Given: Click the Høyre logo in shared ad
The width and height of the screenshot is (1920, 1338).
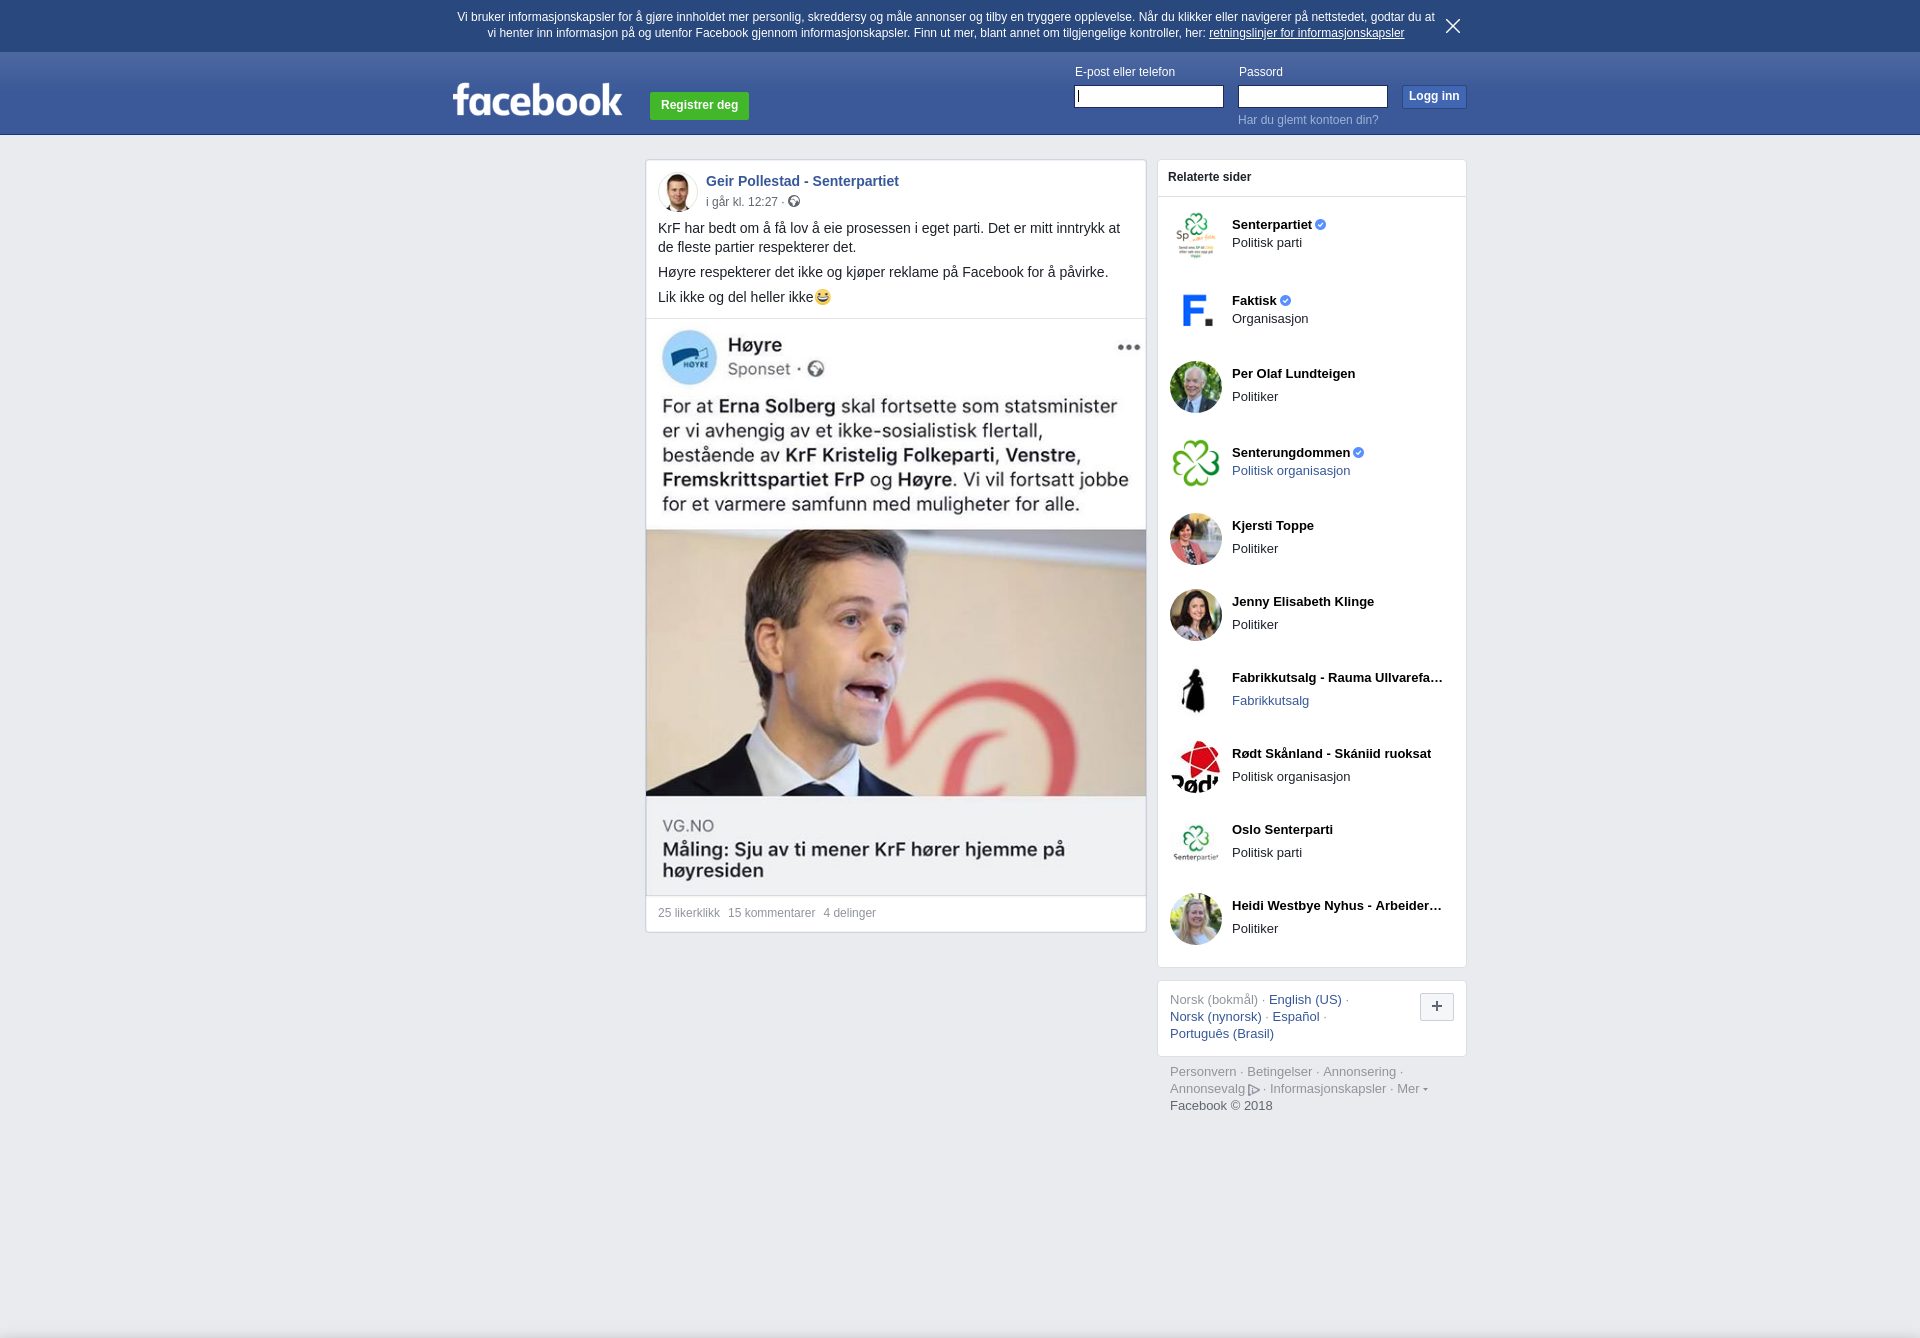Looking at the screenshot, I should point(689,357).
